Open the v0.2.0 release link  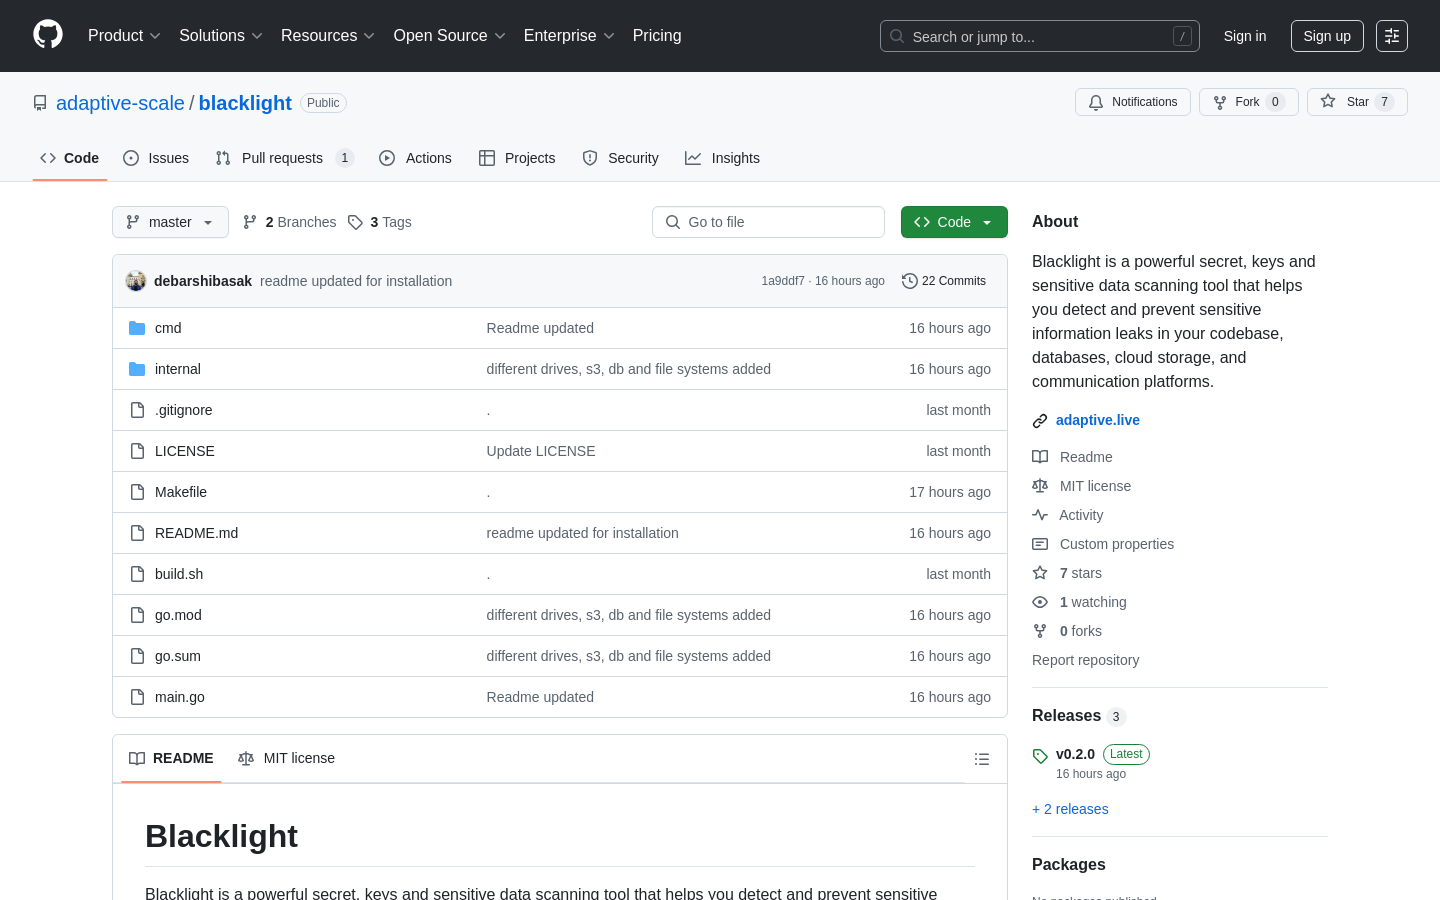1075,754
